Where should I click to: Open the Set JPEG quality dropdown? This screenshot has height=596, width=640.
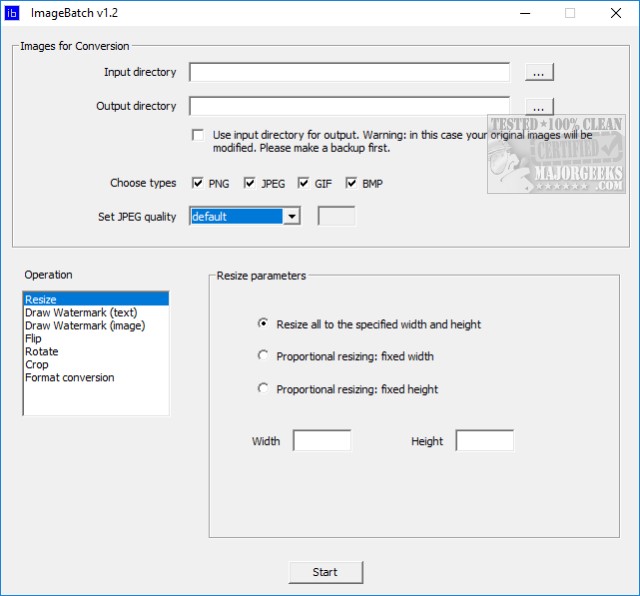292,216
